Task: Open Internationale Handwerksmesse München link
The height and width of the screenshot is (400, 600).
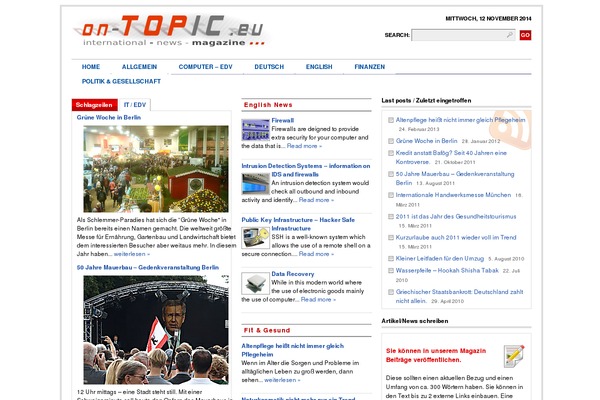Action: point(453,195)
